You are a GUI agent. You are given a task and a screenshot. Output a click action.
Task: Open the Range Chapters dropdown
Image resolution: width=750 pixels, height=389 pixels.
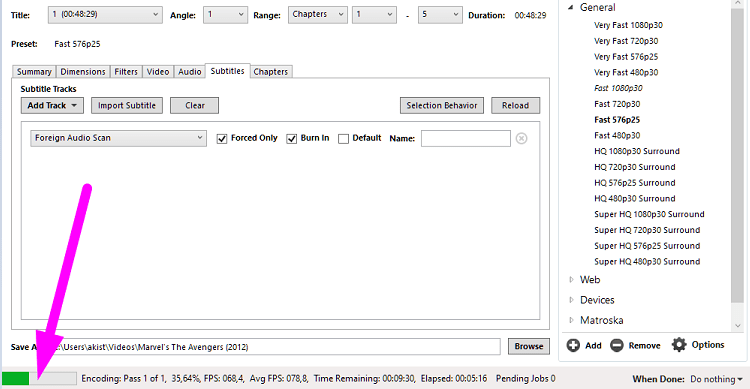tap(318, 15)
